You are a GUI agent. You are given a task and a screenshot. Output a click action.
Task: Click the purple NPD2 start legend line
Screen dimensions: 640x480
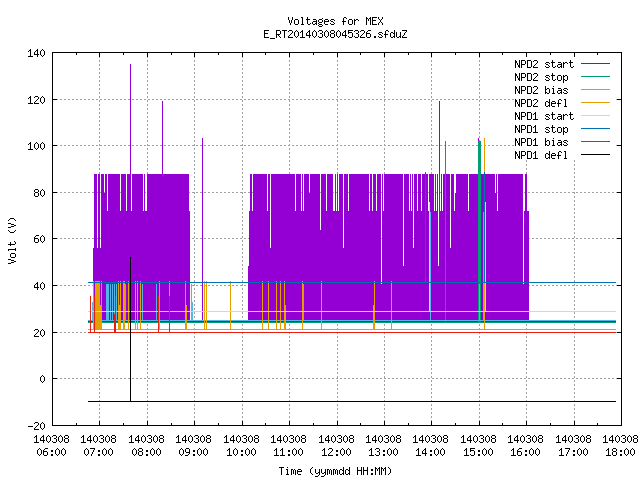click(596, 64)
